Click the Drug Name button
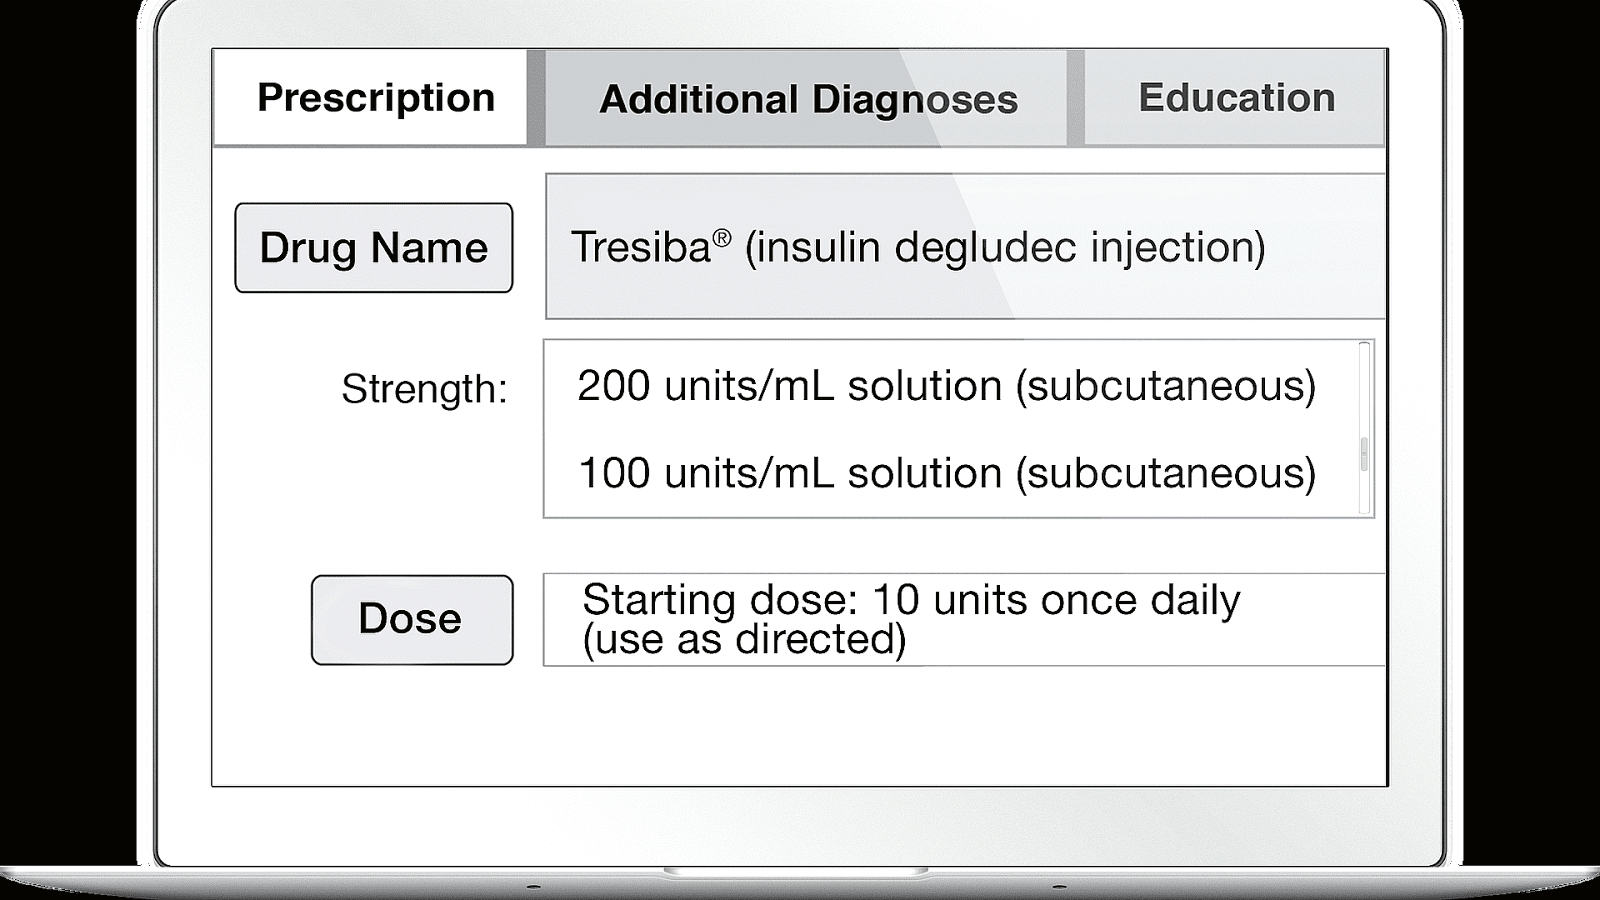Screen dimensions: 1600x900 (373, 248)
